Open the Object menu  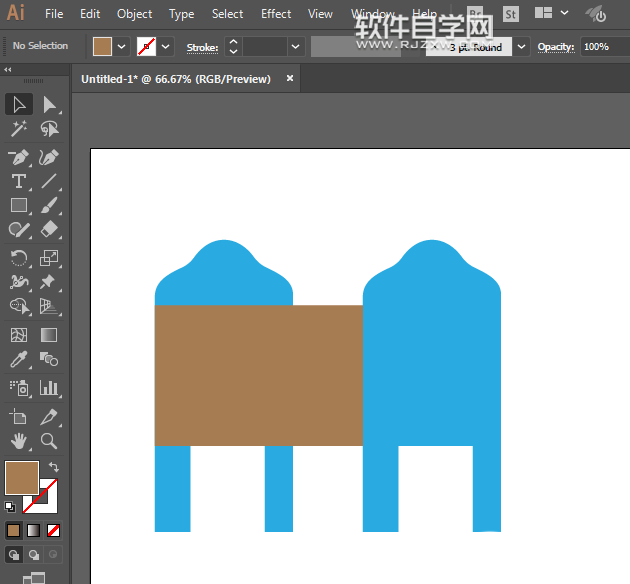[135, 14]
